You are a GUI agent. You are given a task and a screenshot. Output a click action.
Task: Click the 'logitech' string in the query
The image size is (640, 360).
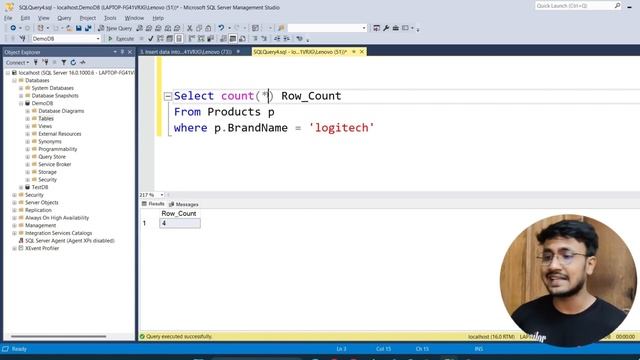[341, 128]
